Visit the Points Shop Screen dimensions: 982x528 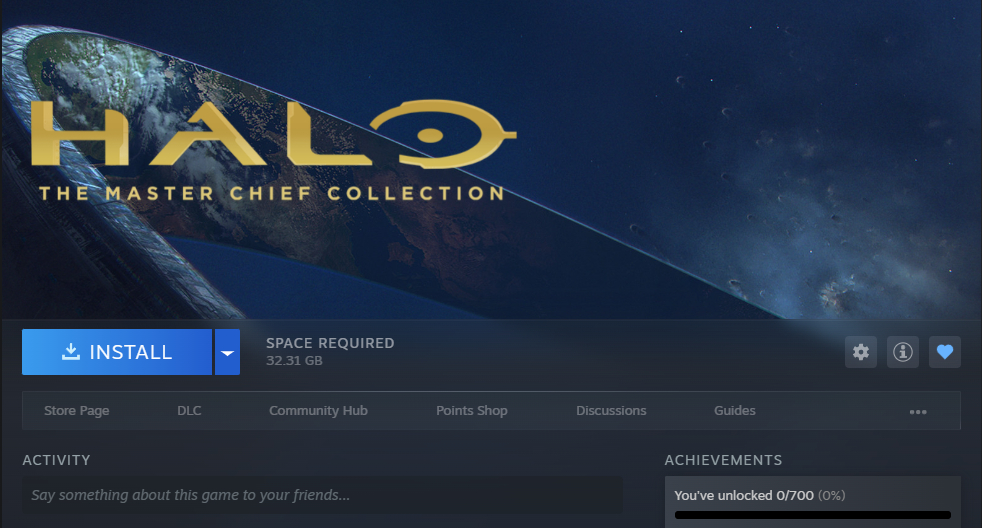click(472, 411)
